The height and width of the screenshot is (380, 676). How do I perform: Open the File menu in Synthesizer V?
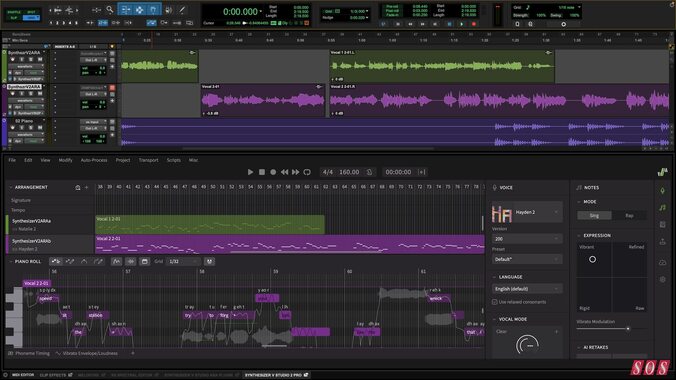pyautogui.click(x=12, y=160)
